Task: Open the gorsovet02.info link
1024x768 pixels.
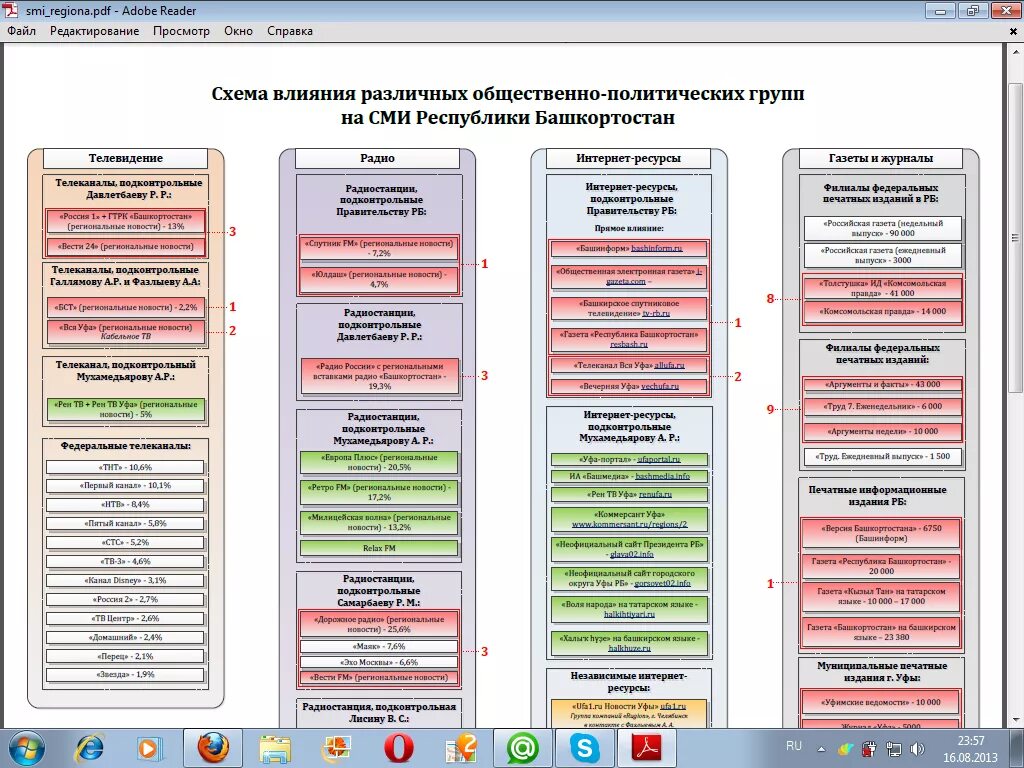Action: click(x=662, y=583)
